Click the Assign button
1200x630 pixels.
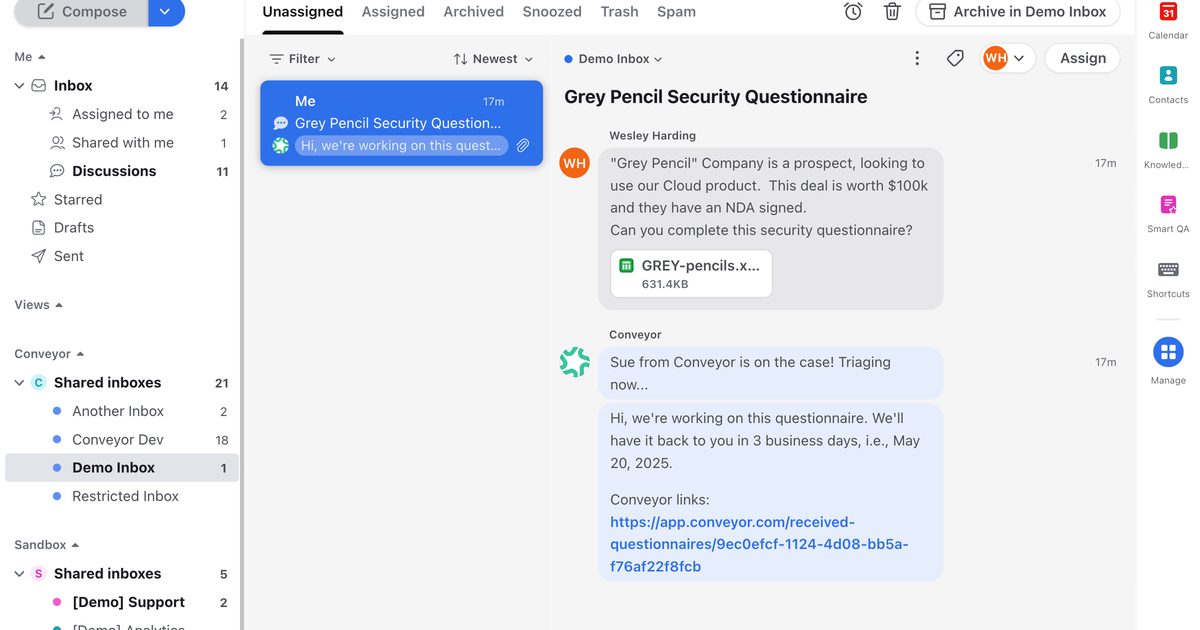1082,58
